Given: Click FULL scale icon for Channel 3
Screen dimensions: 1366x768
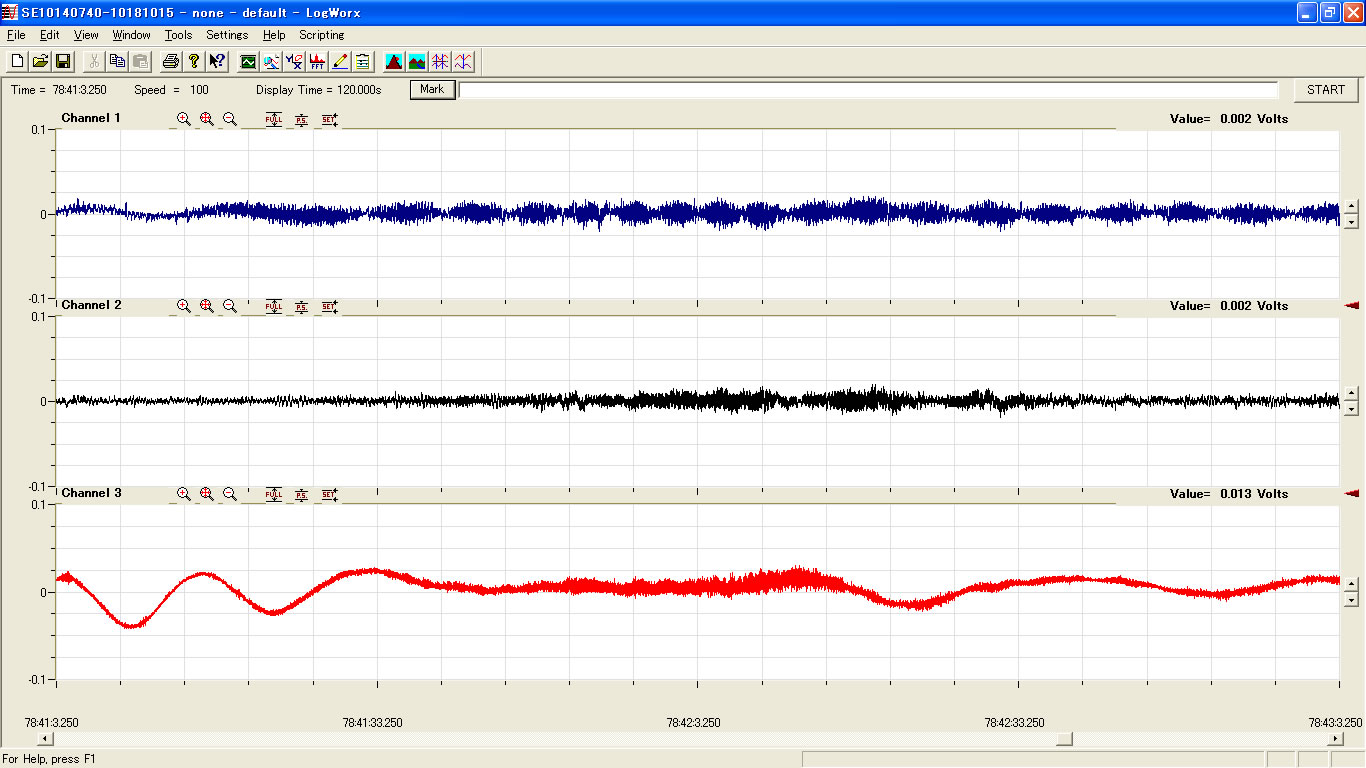Looking at the screenshot, I should pos(274,494).
